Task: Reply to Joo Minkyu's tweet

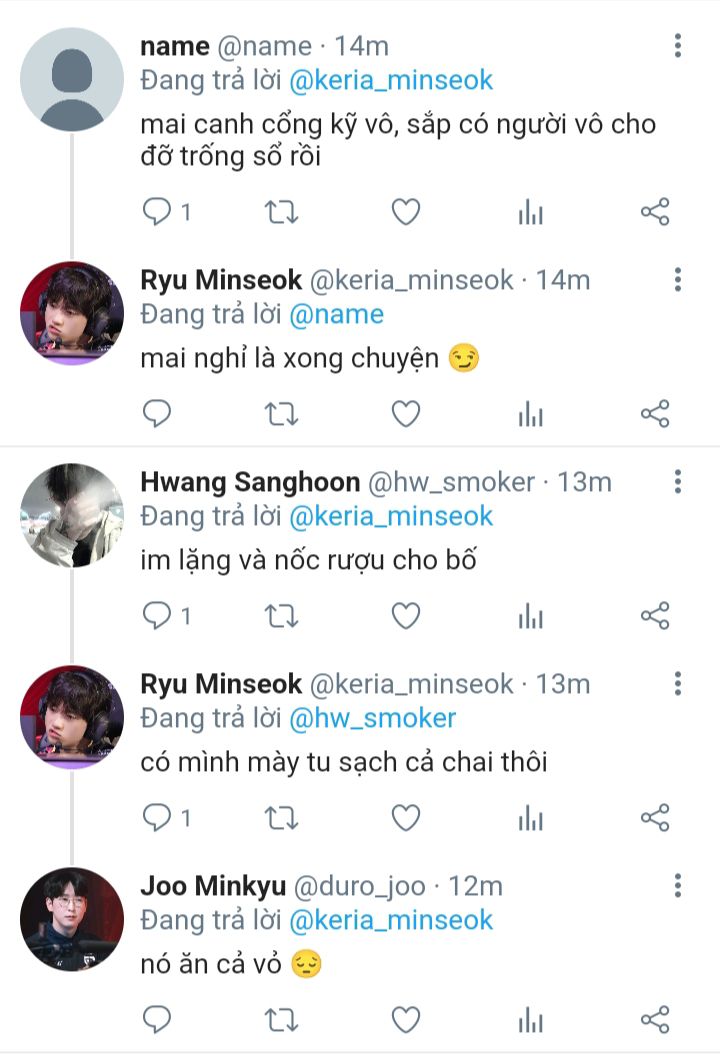Action: 157,1020
